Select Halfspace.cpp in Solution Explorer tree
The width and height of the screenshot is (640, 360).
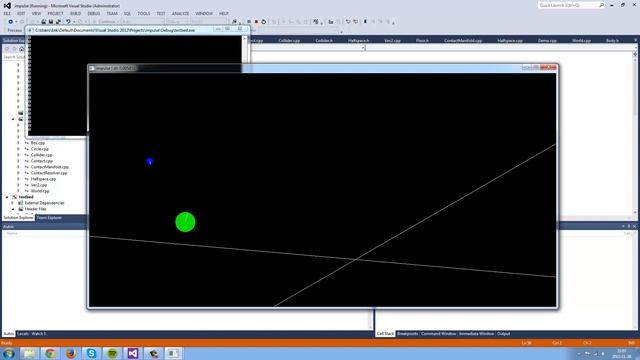(x=43, y=179)
